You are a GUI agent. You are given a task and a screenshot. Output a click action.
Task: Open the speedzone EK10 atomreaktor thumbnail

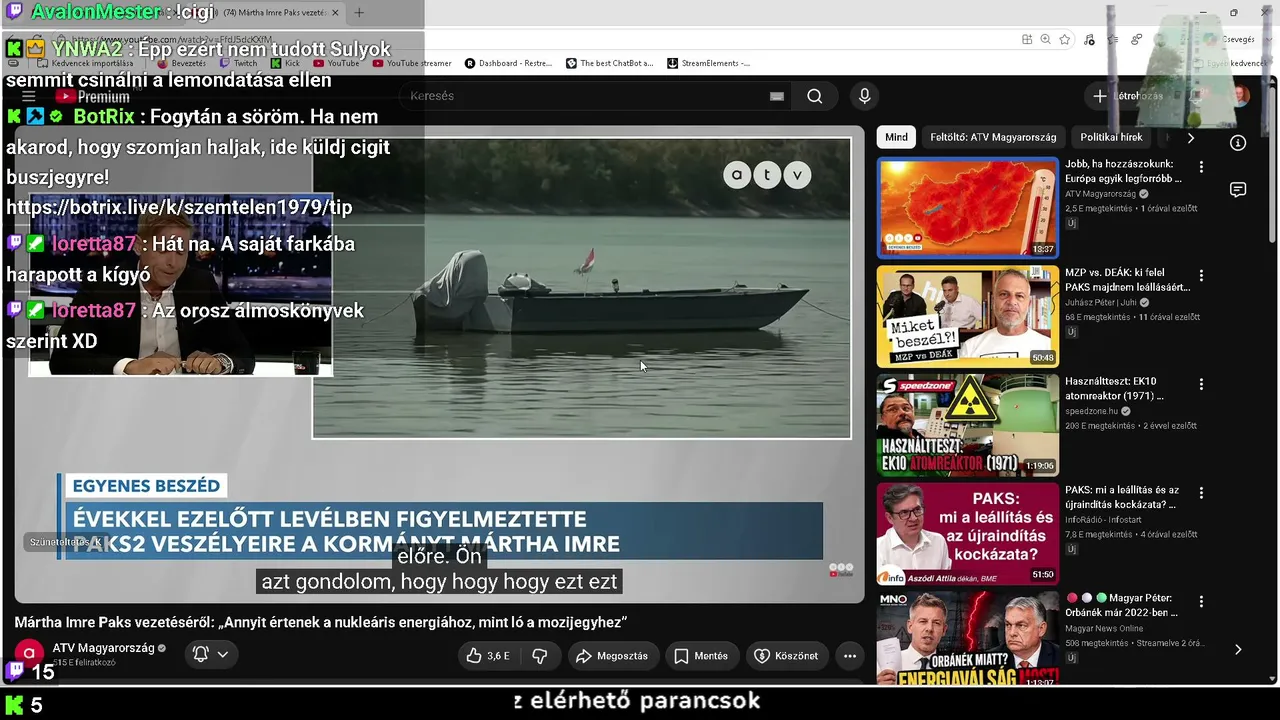click(x=967, y=425)
